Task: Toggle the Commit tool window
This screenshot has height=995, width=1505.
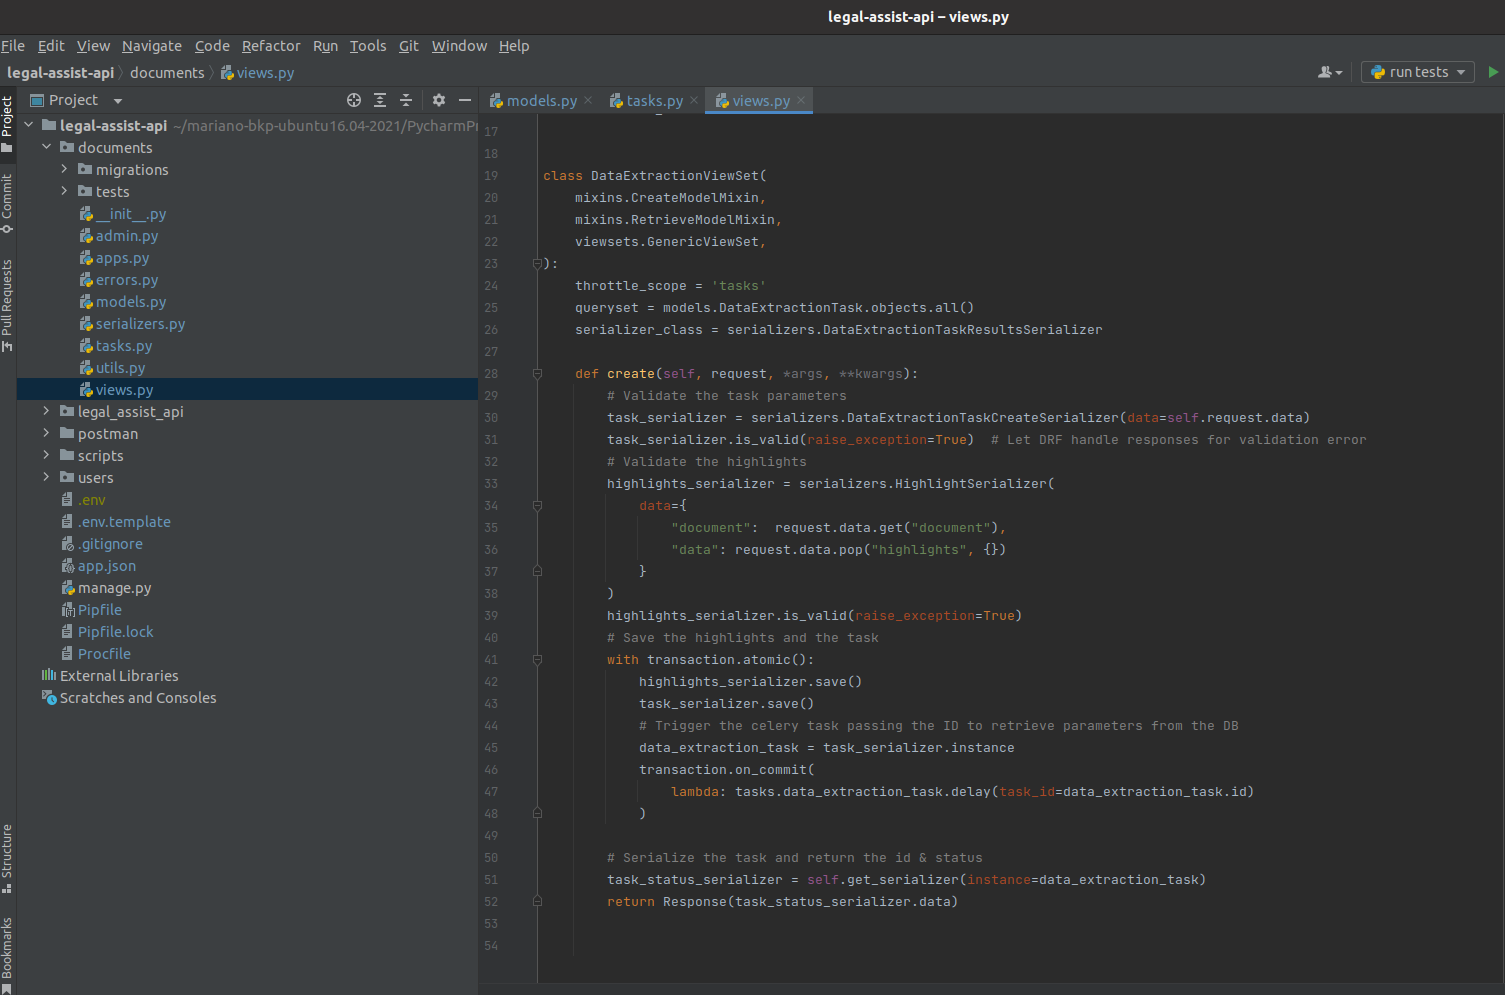Action: tap(7, 203)
